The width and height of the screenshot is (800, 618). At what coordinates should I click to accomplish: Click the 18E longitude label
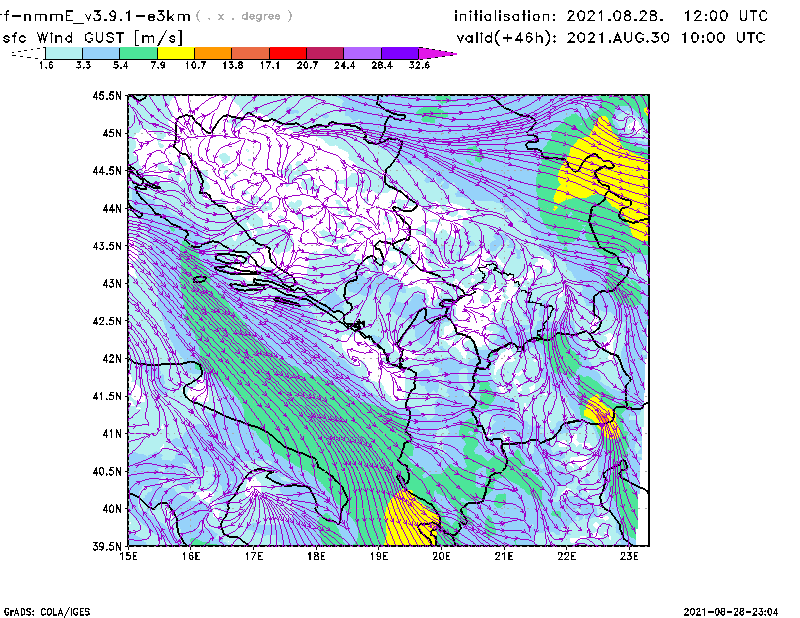316,556
